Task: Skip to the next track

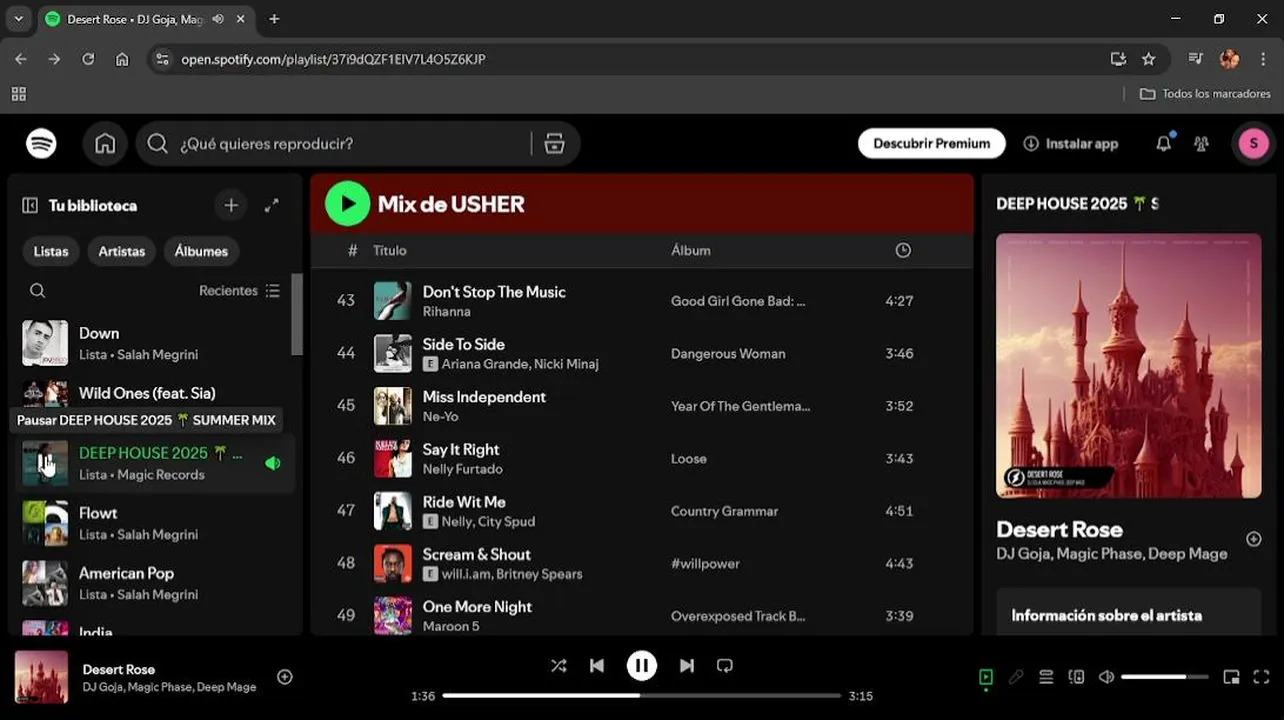Action: pyautogui.click(x=687, y=666)
